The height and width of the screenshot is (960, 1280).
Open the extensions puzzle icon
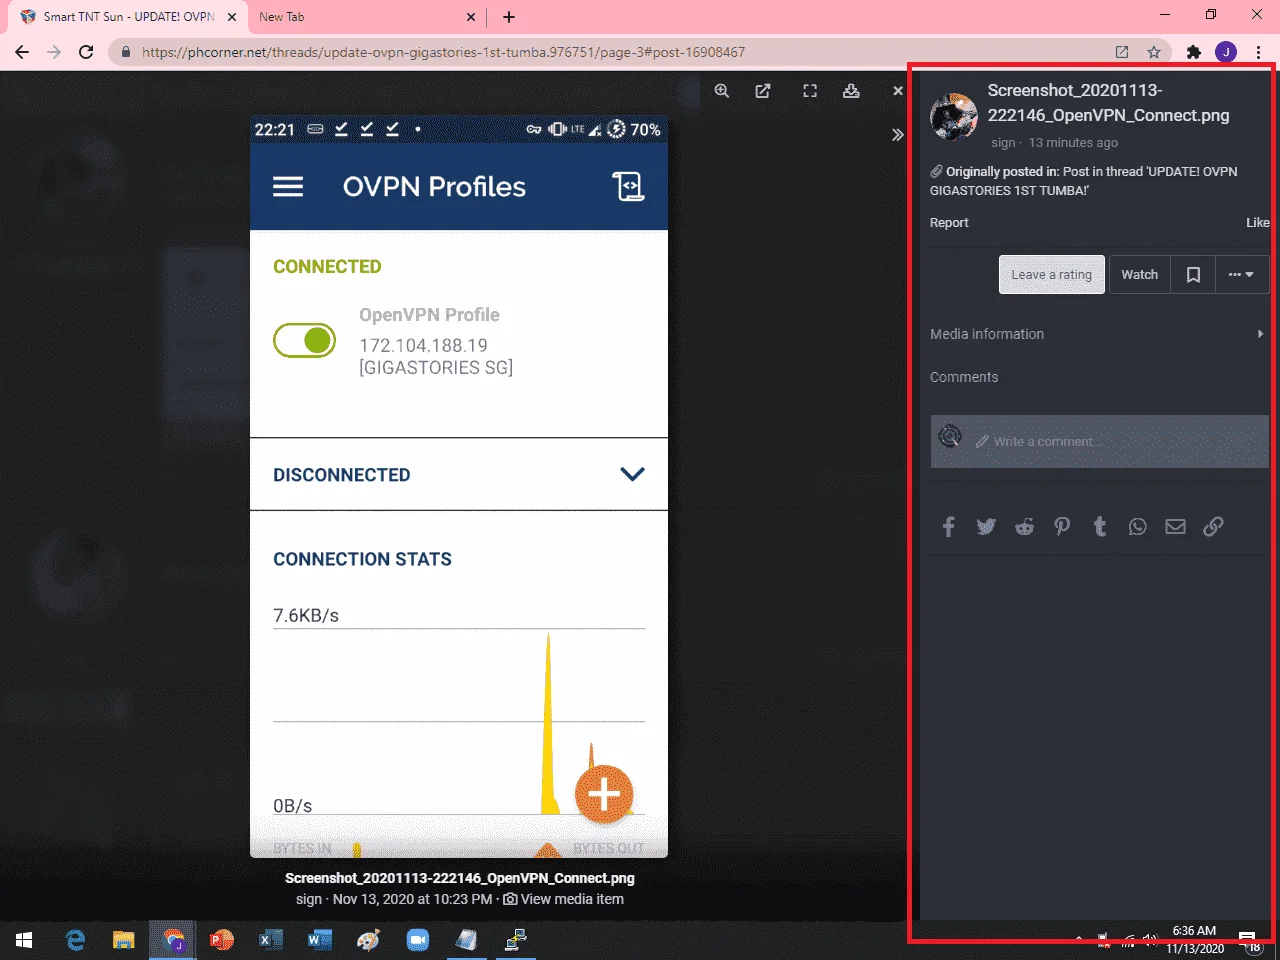pyautogui.click(x=1193, y=52)
